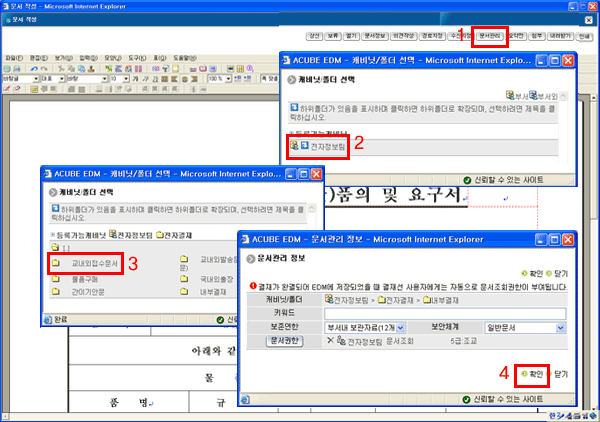
Task: Open the 보안체계 dropdown showing 일반문서
Action: [525, 327]
